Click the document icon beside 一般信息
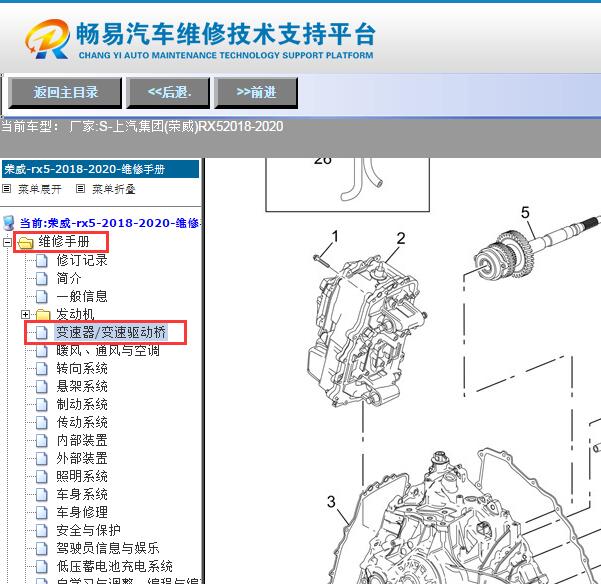Screen dimensions: 601x584 (42, 297)
